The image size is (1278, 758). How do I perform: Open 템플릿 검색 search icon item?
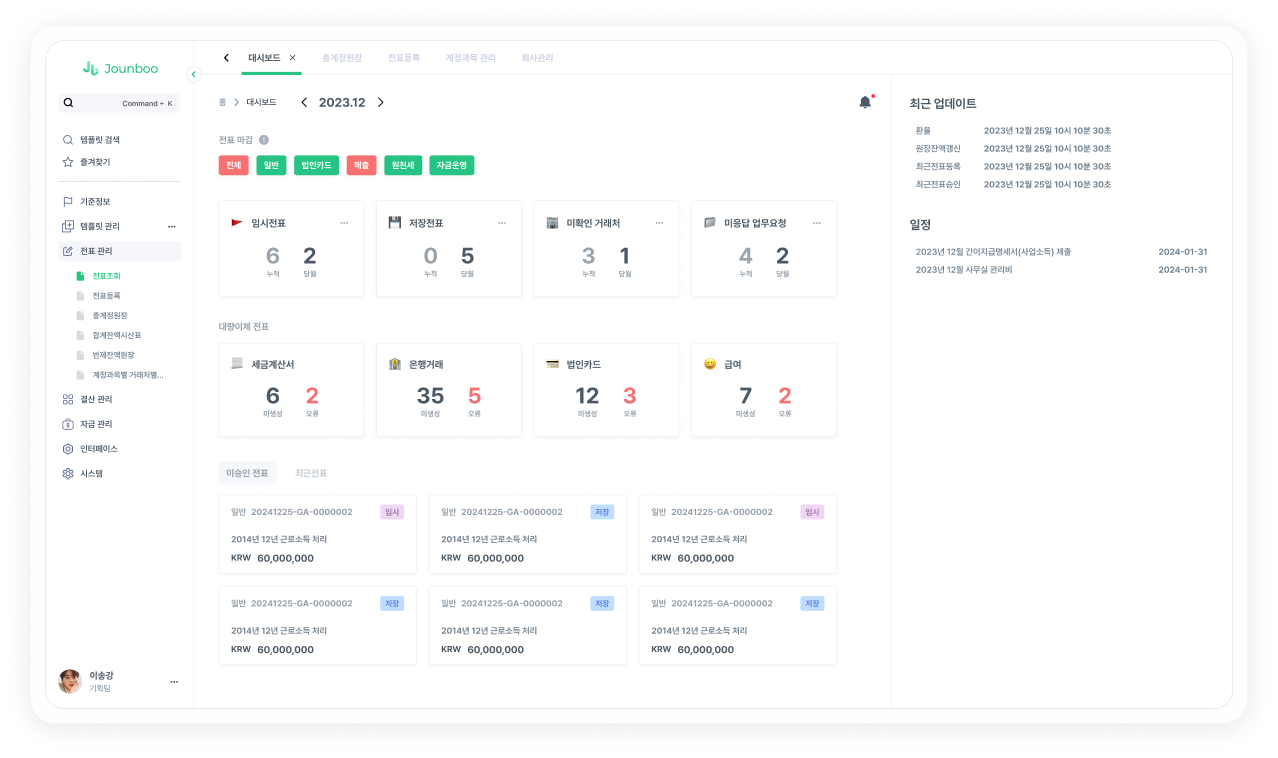tap(68, 140)
